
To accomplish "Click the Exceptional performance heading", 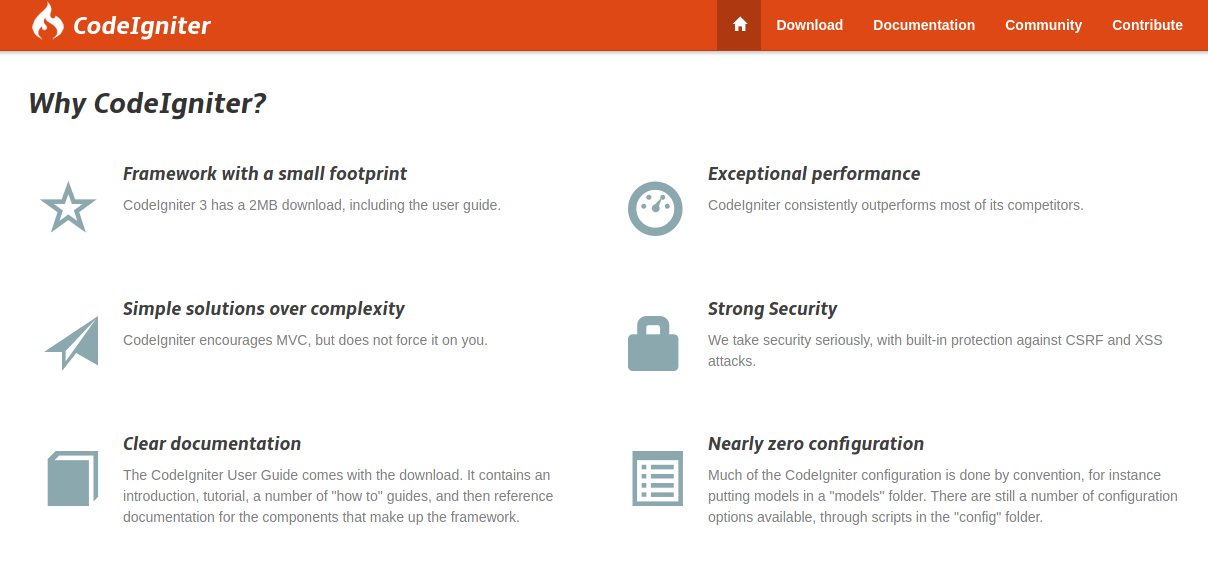I will [814, 174].
